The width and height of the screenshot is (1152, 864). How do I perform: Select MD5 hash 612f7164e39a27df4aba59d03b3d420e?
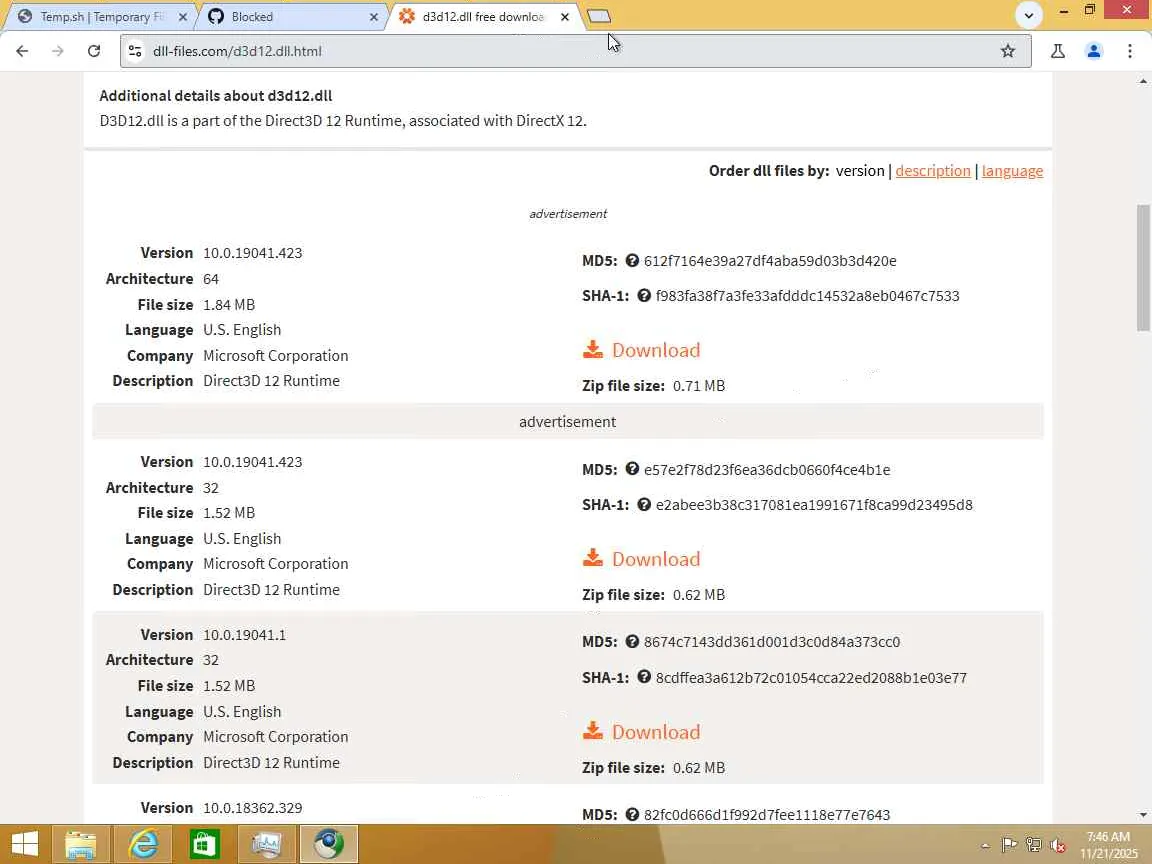point(770,261)
